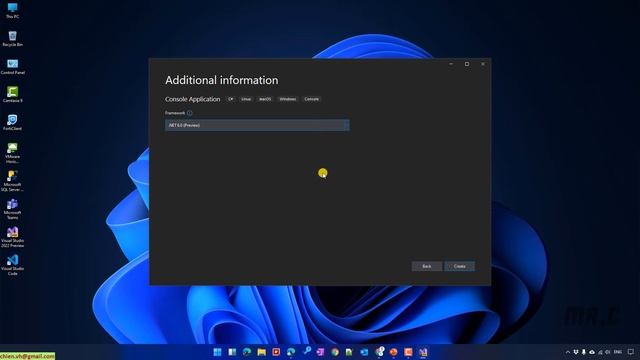Select the Camtasia 9 desktop icon
Screen dimensions: 640x360
[x=12, y=94]
